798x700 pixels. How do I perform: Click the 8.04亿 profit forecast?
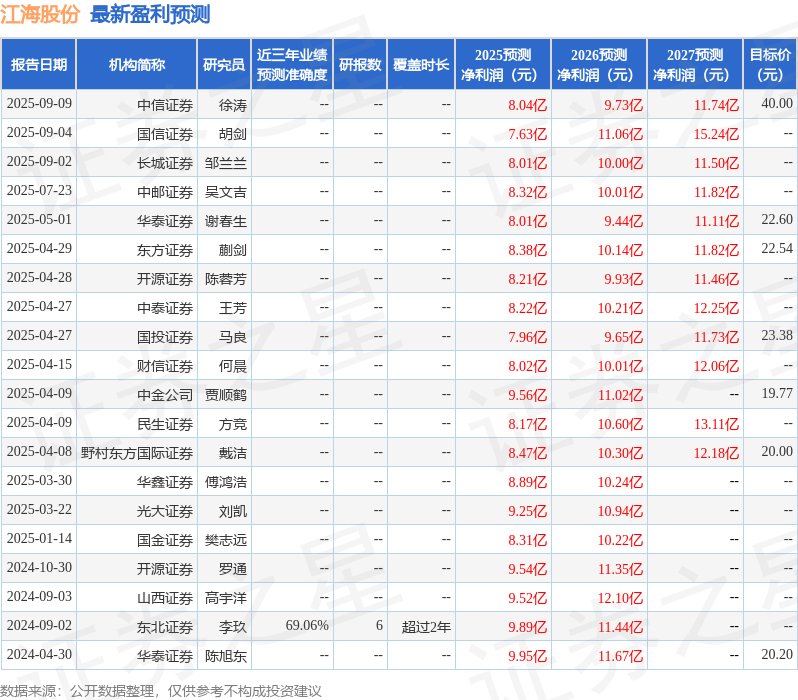click(527, 105)
